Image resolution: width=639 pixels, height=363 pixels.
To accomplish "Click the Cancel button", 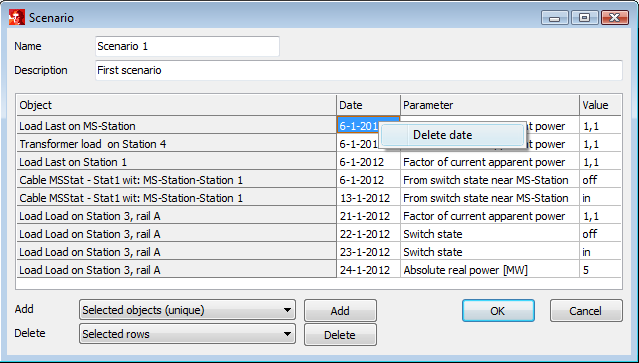I will pyautogui.click(x=586, y=311).
